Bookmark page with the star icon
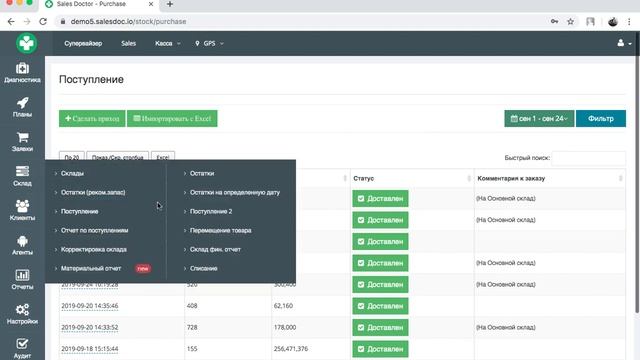 click(x=570, y=22)
